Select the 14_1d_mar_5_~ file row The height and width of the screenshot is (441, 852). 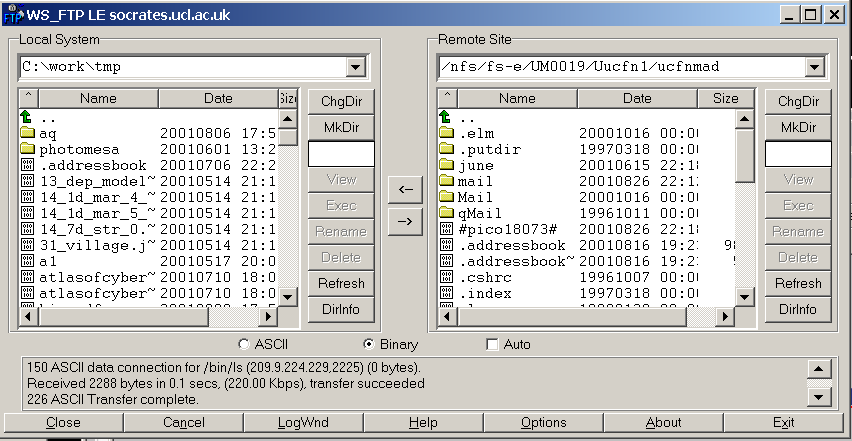149,213
